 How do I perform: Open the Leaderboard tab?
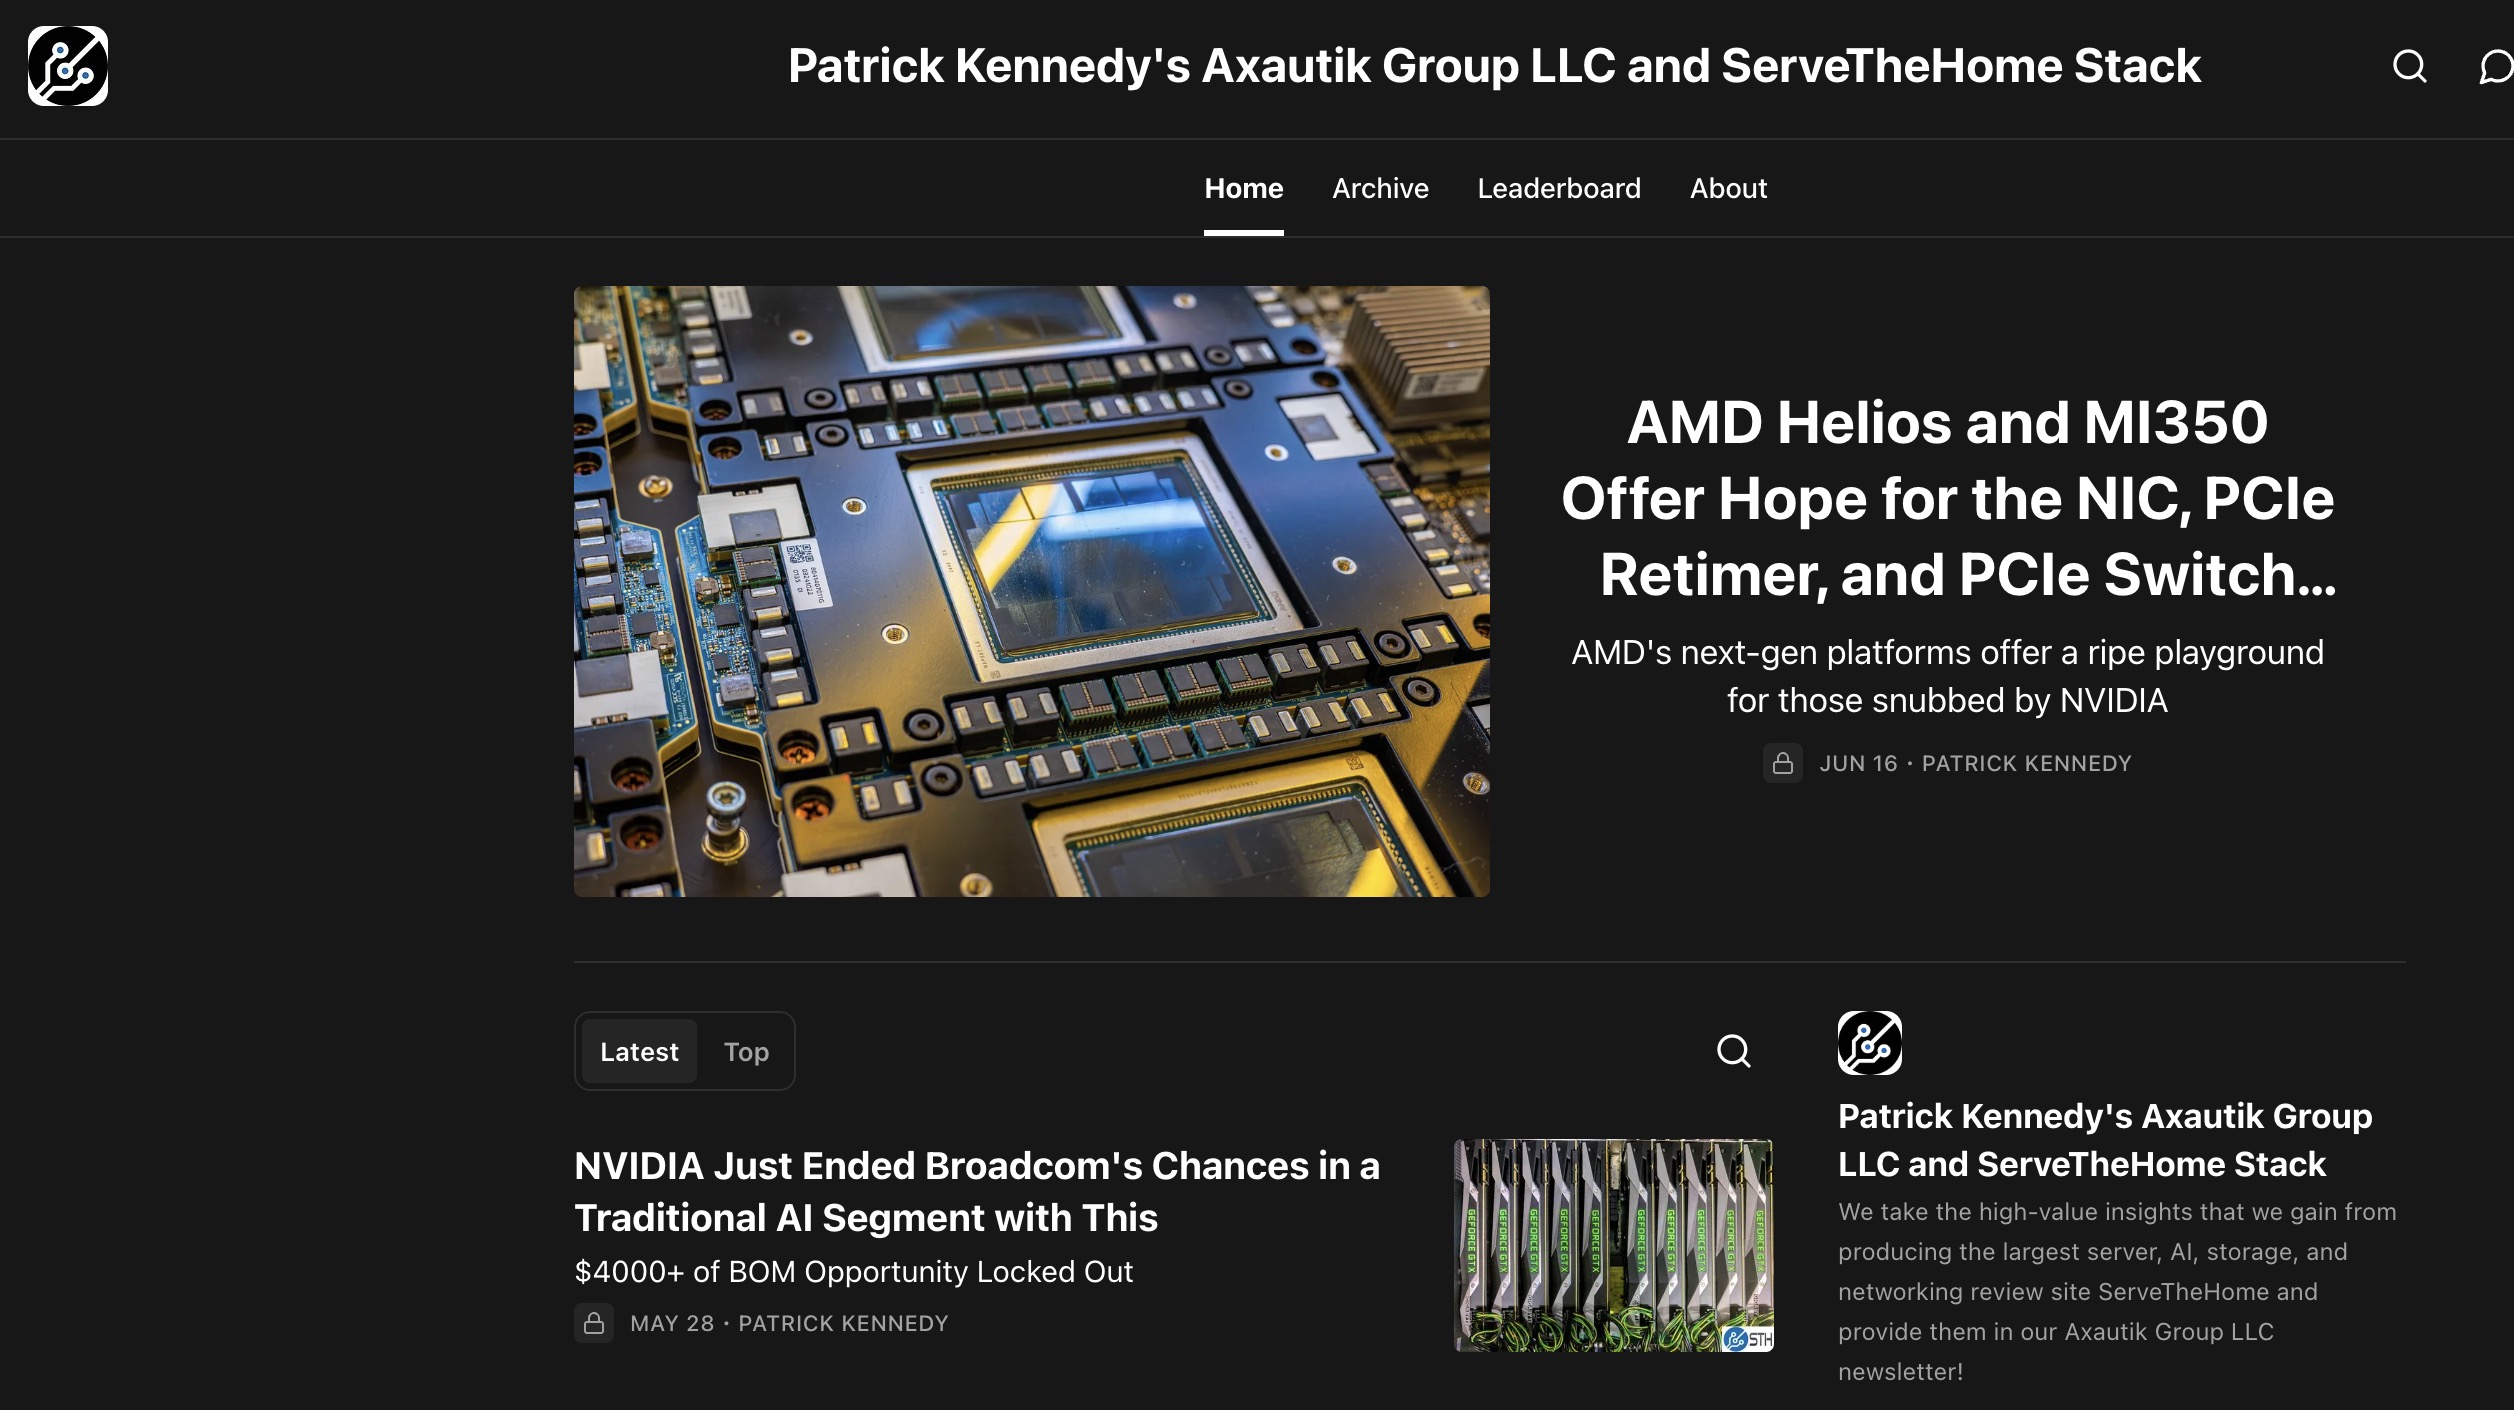pyautogui.click(x=1559, y=188)
